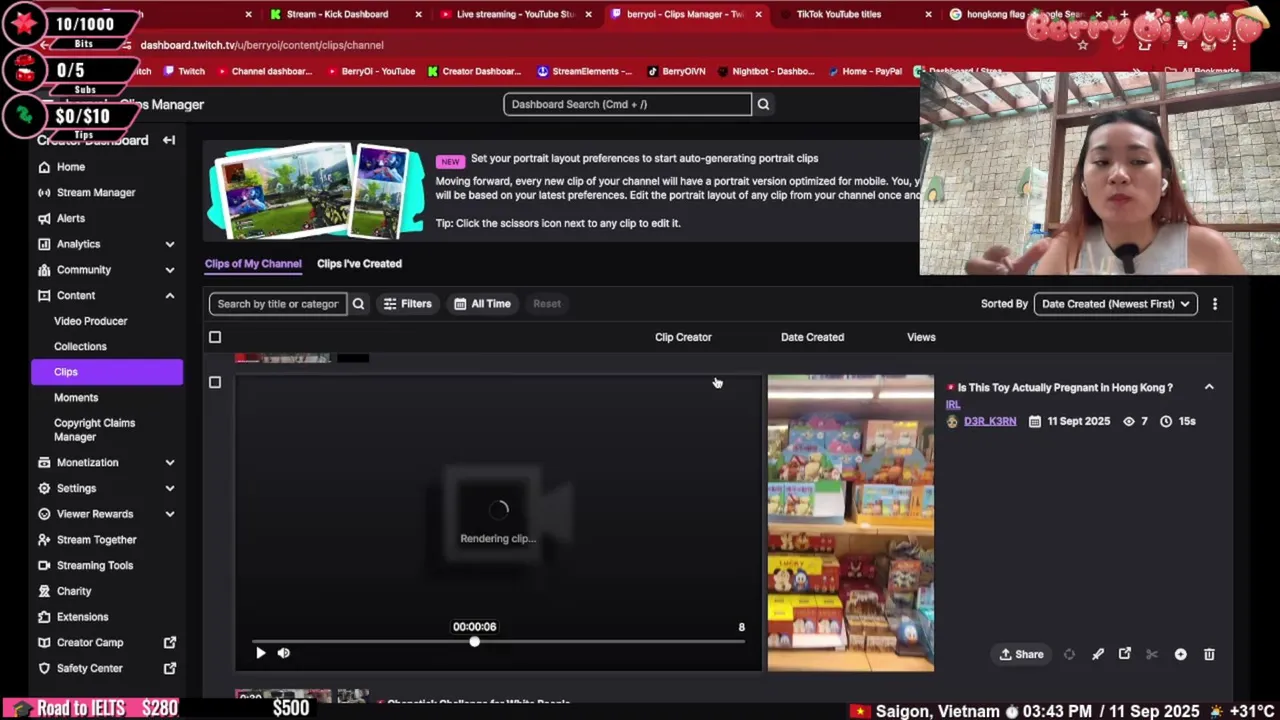Open the Home - PayPal bookmark
The image size is (1280, 720).
[863, 71]
